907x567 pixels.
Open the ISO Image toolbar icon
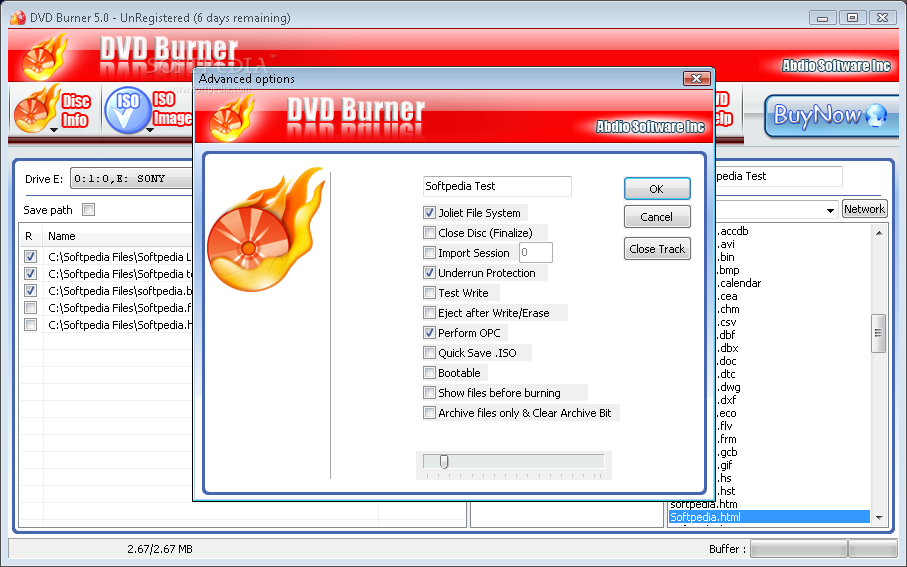pos(127,110)
